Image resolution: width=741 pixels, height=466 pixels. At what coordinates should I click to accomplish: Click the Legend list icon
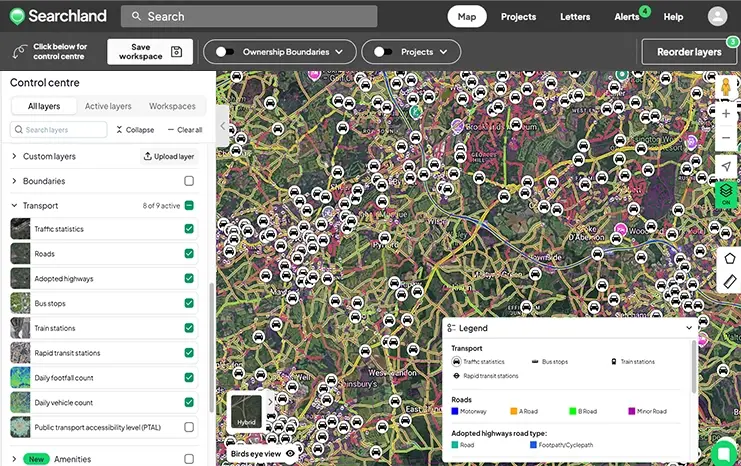pyautogui.click(x=451, y=328)
